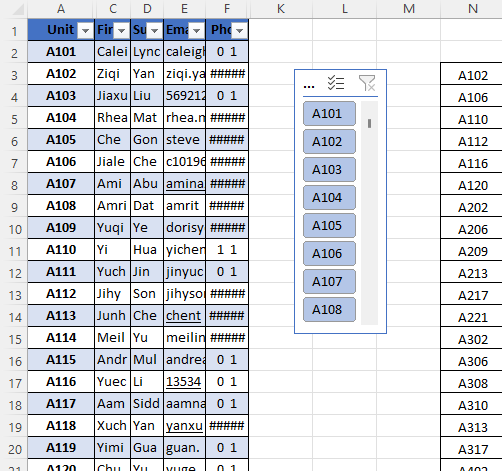
Task: Select slicer item A108
Action: tap(329, 310)
